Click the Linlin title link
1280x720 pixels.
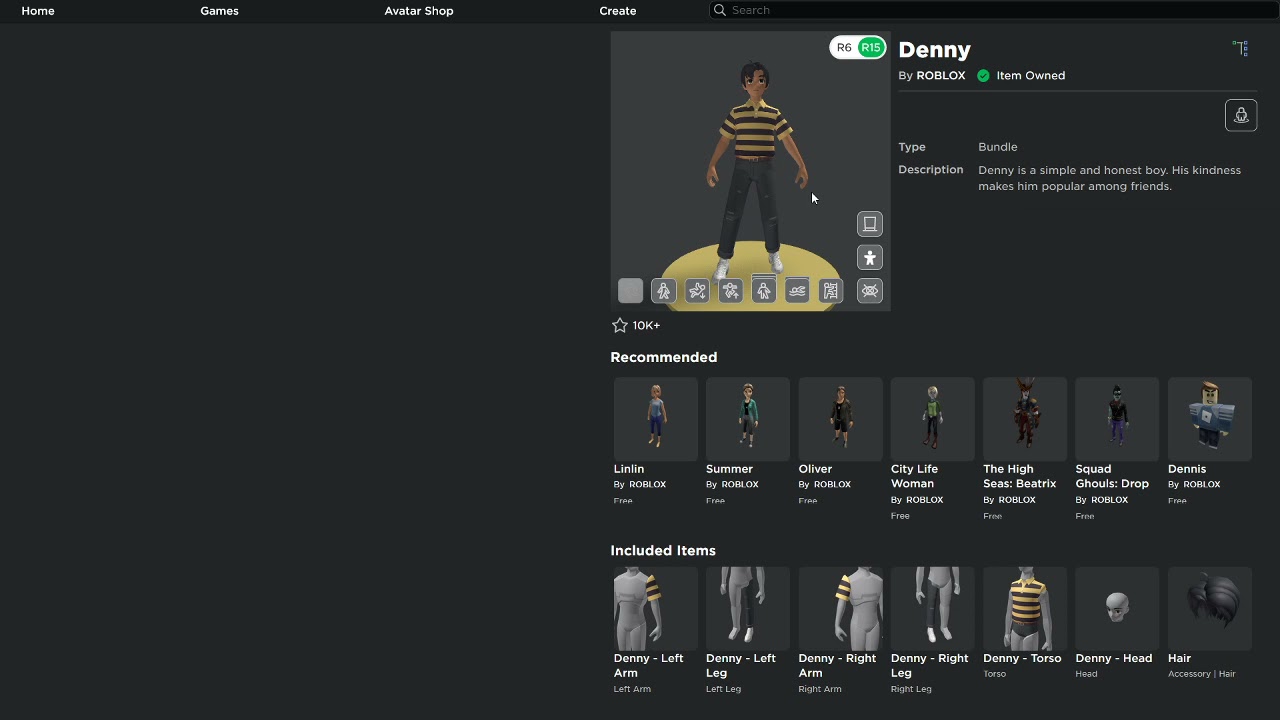(629, 469)
